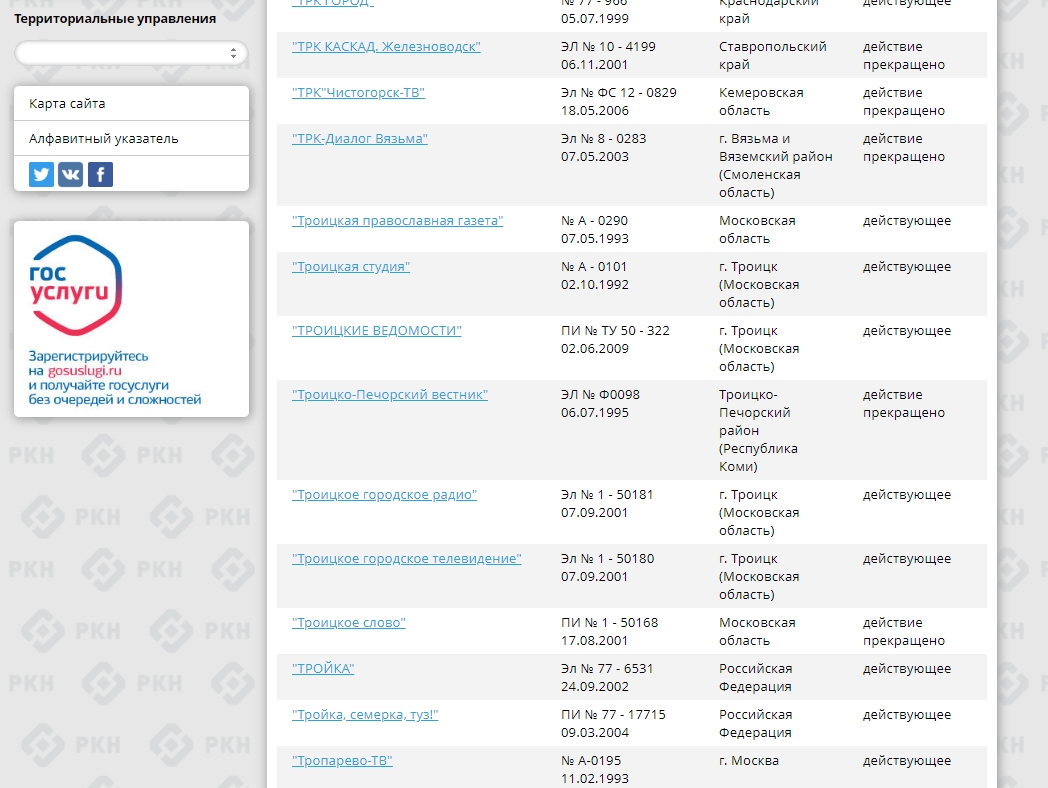The height and width of the screenshot is (788, 1048).
Task: Open the "ТРОИЦКИЕ ВЕДОМОСТИ" entry
Action: [x=376, y=331]
